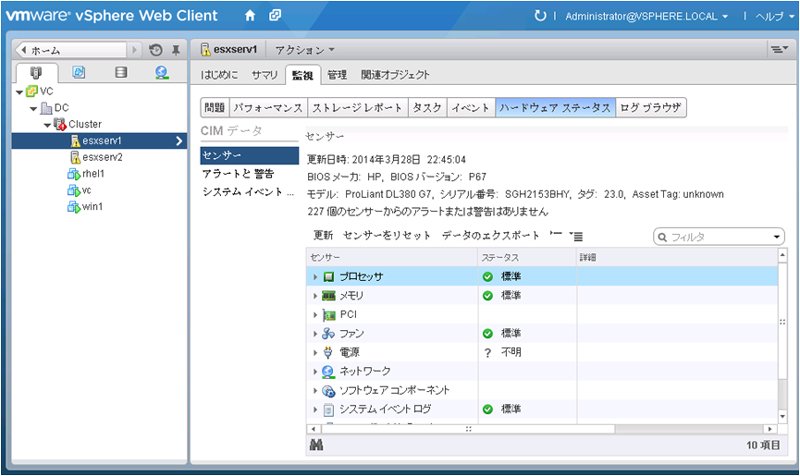Expand the プロセッサ sensor row
The height and width of the screenshot is (476, 800).
(315, 277)
